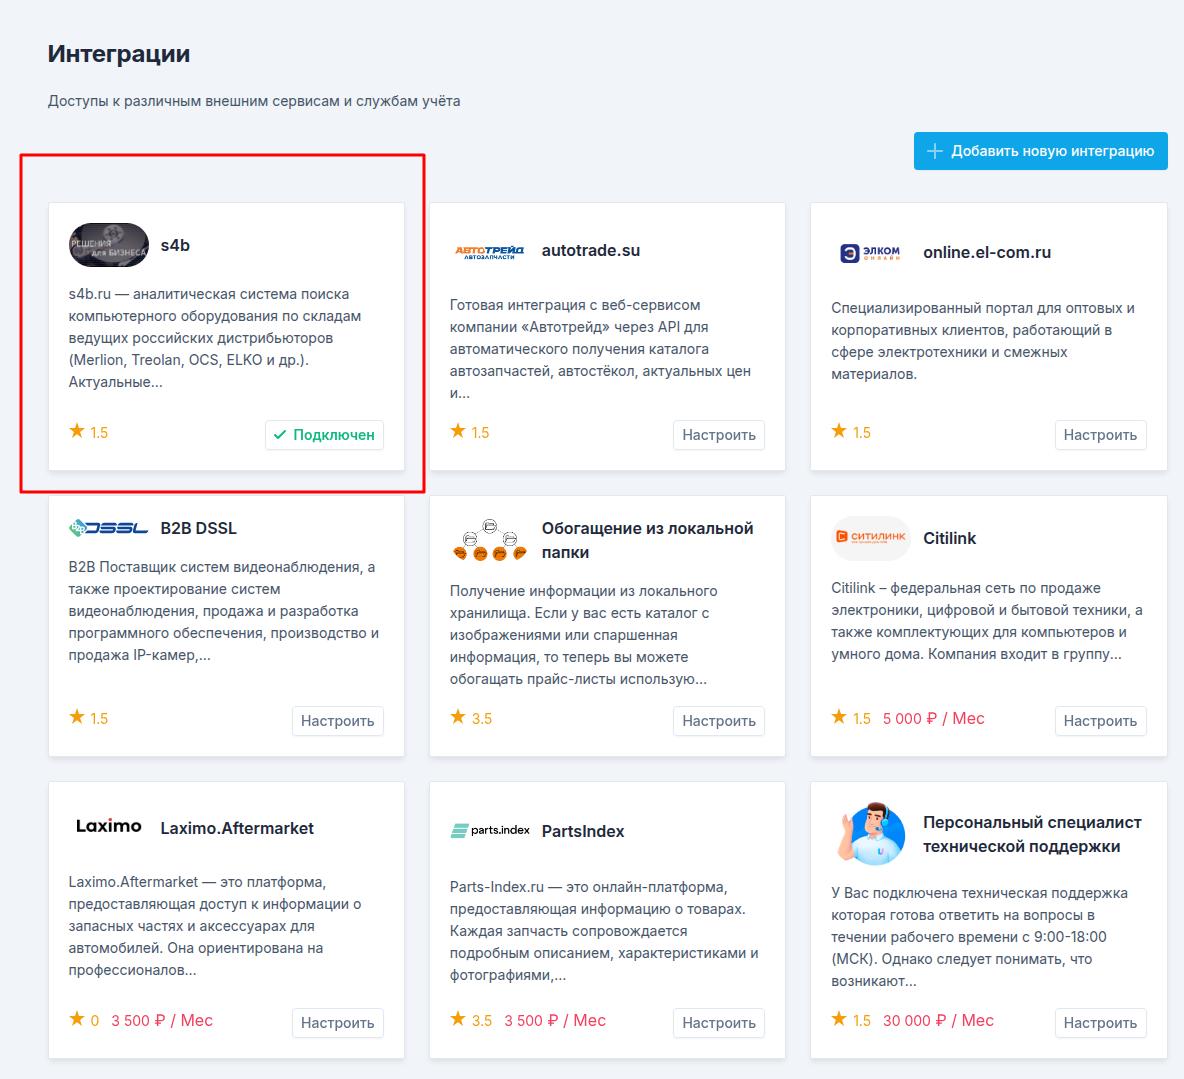Configure the Citilink integration
The width and height of the screenshot is (1184, 1079).
(1100, 721)
